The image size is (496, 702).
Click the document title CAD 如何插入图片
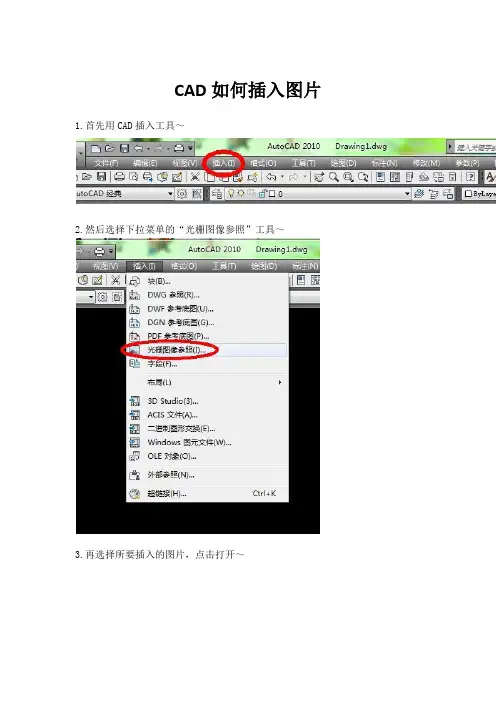coord(247,90)
